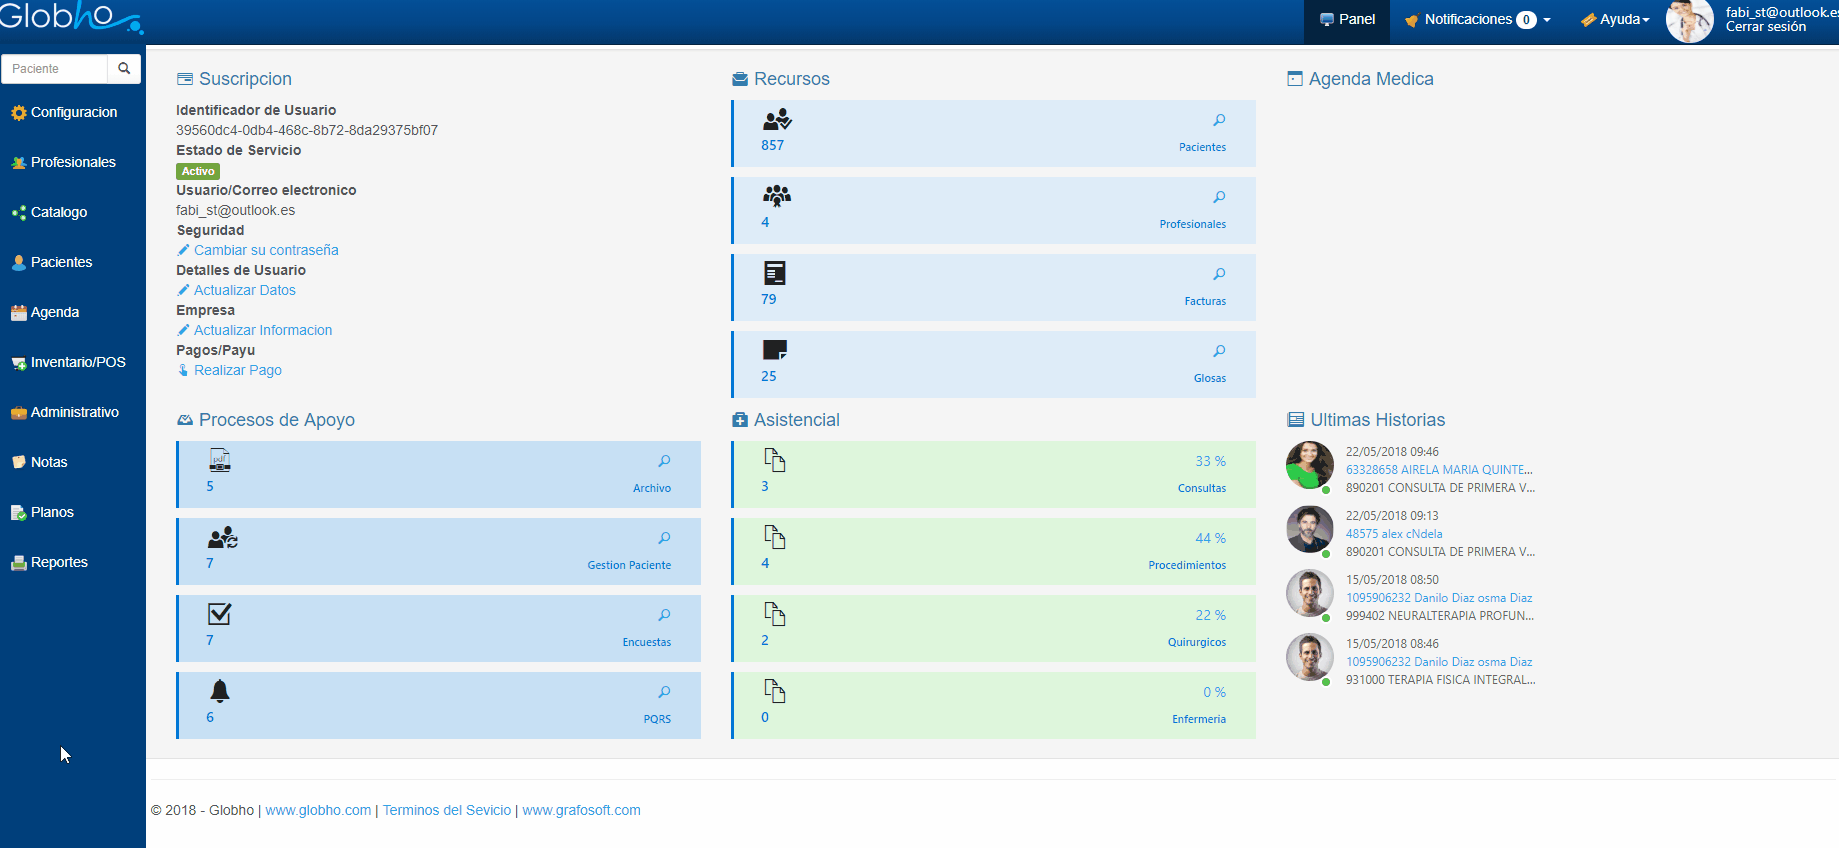Viewport: 1839px width, 848px height.
Task: Open the Ayuda dropdown menu
Action: click(x=1615, y=20)
